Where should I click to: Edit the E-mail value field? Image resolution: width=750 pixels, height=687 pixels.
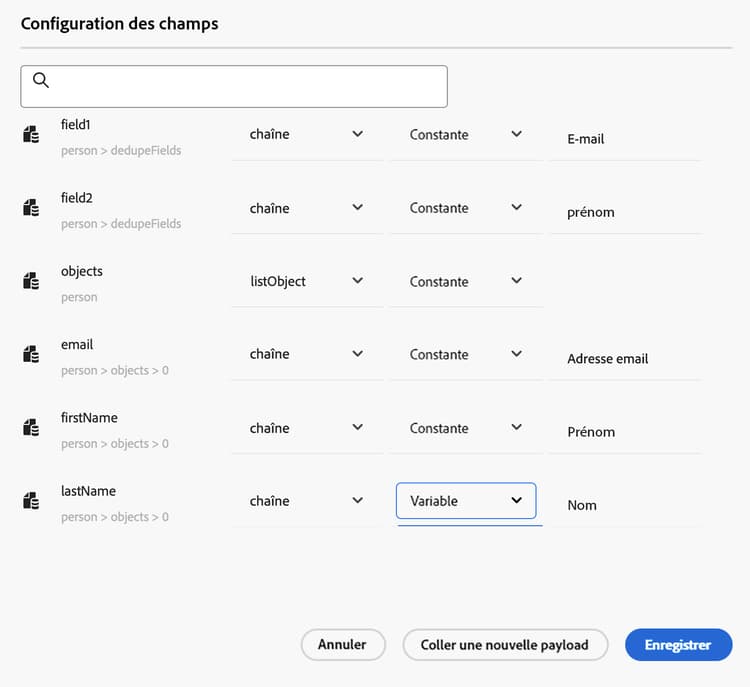click(625, 139)
